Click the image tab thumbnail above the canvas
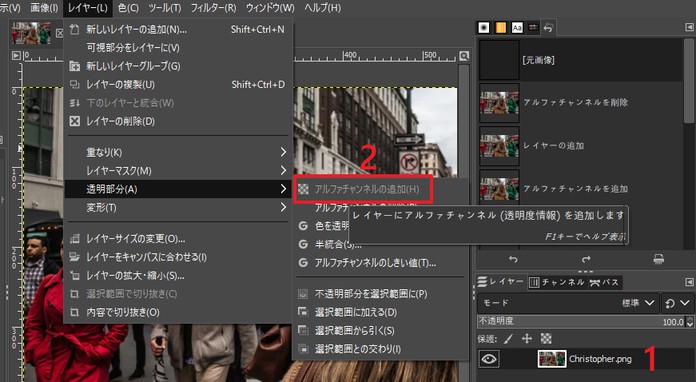 click(31, 33)
